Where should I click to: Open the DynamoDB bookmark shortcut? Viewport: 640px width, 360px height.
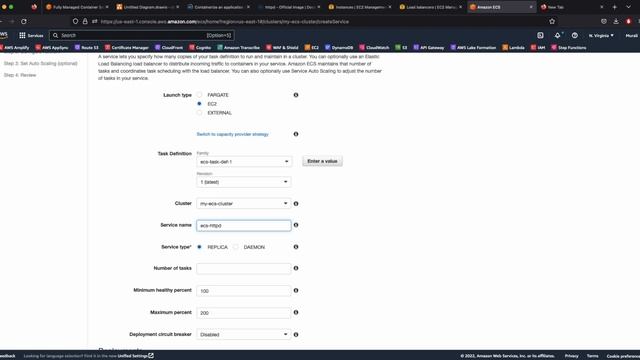pyautogui.click(x=339, y=48)
